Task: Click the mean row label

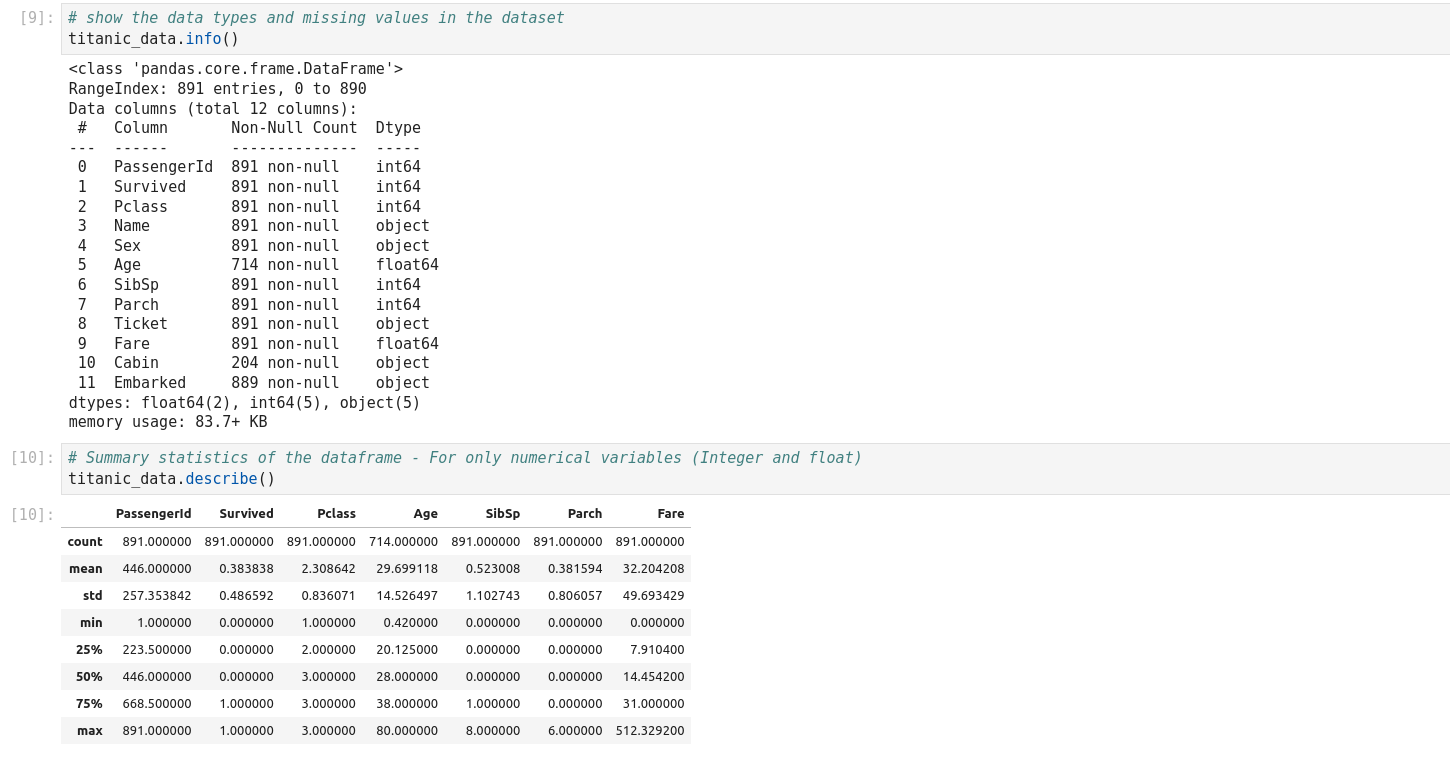Action: tap(86, 569)
